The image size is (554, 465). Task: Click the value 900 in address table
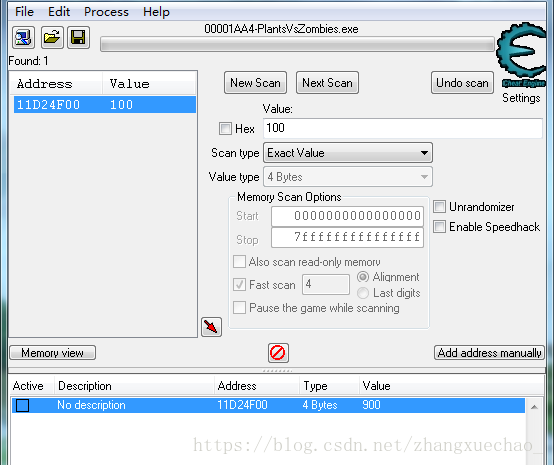click(x=371, y=405)
